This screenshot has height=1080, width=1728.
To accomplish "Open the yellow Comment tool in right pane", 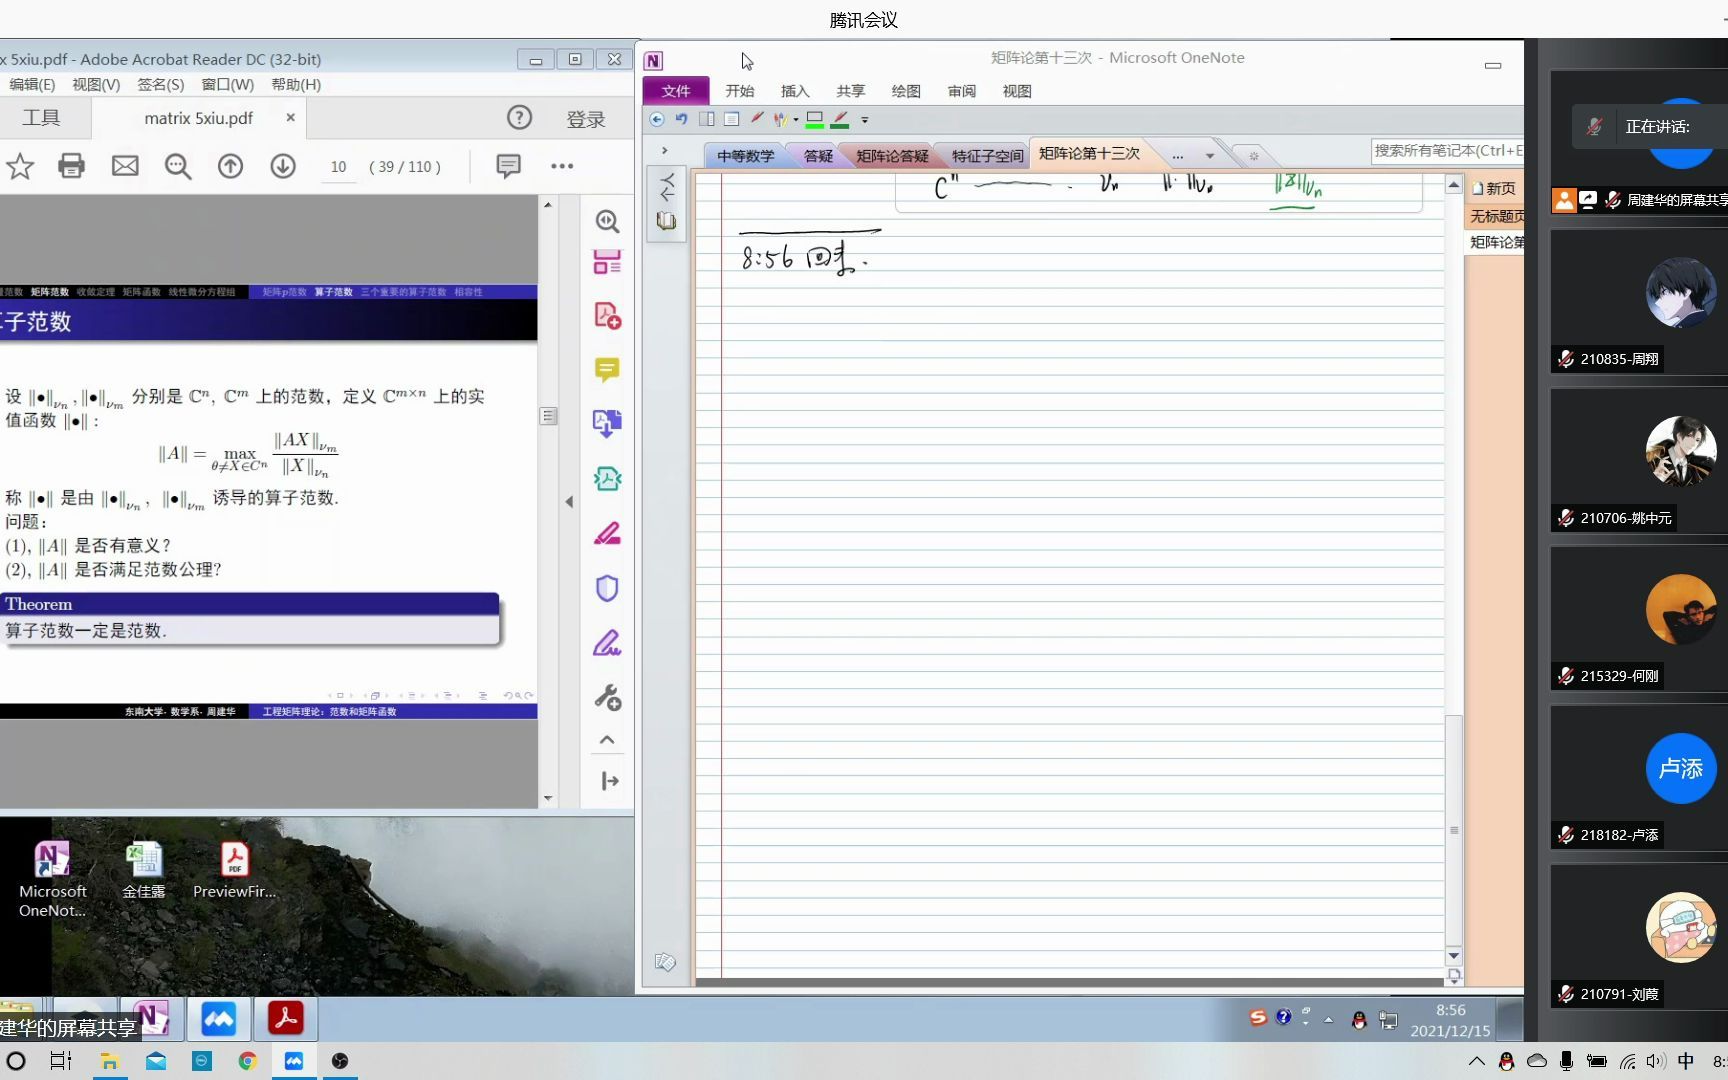I will tap(607, 370).
